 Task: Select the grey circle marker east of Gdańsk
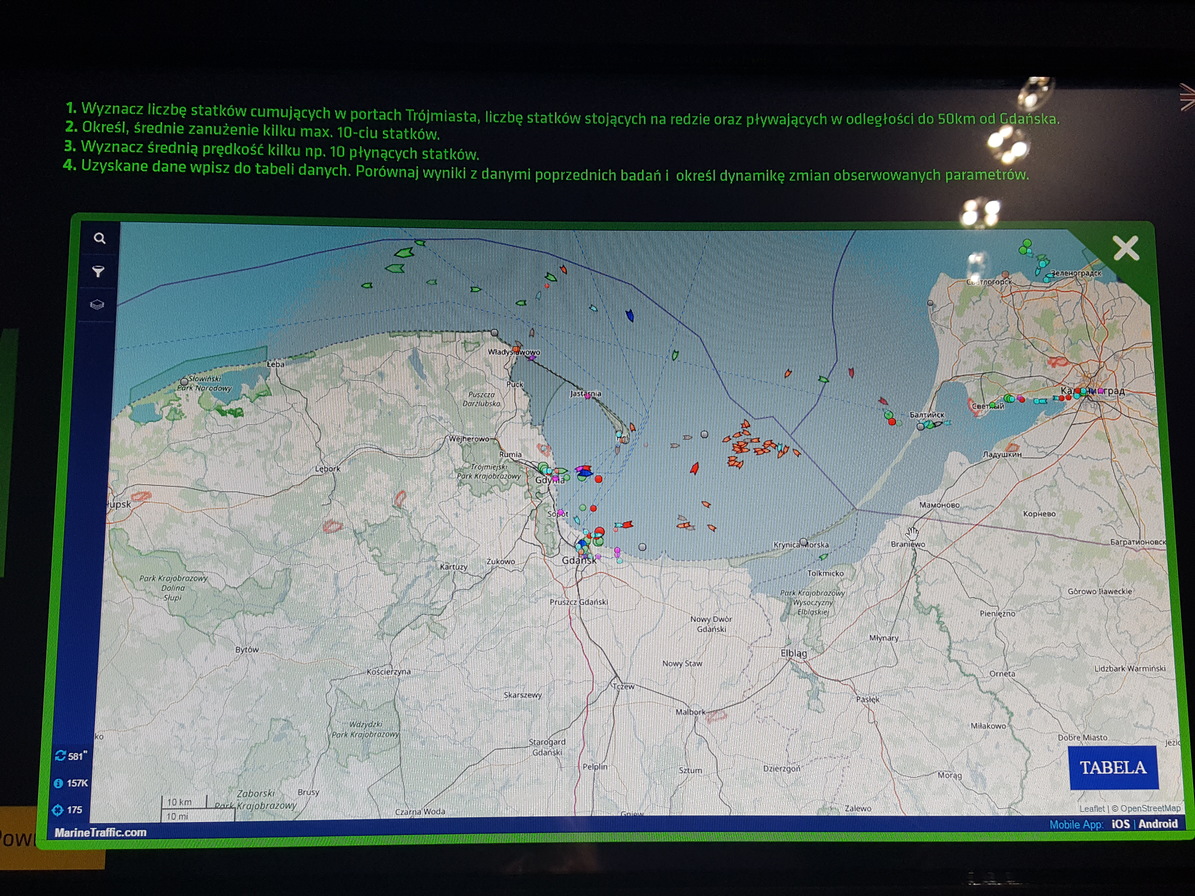point(642,547)
